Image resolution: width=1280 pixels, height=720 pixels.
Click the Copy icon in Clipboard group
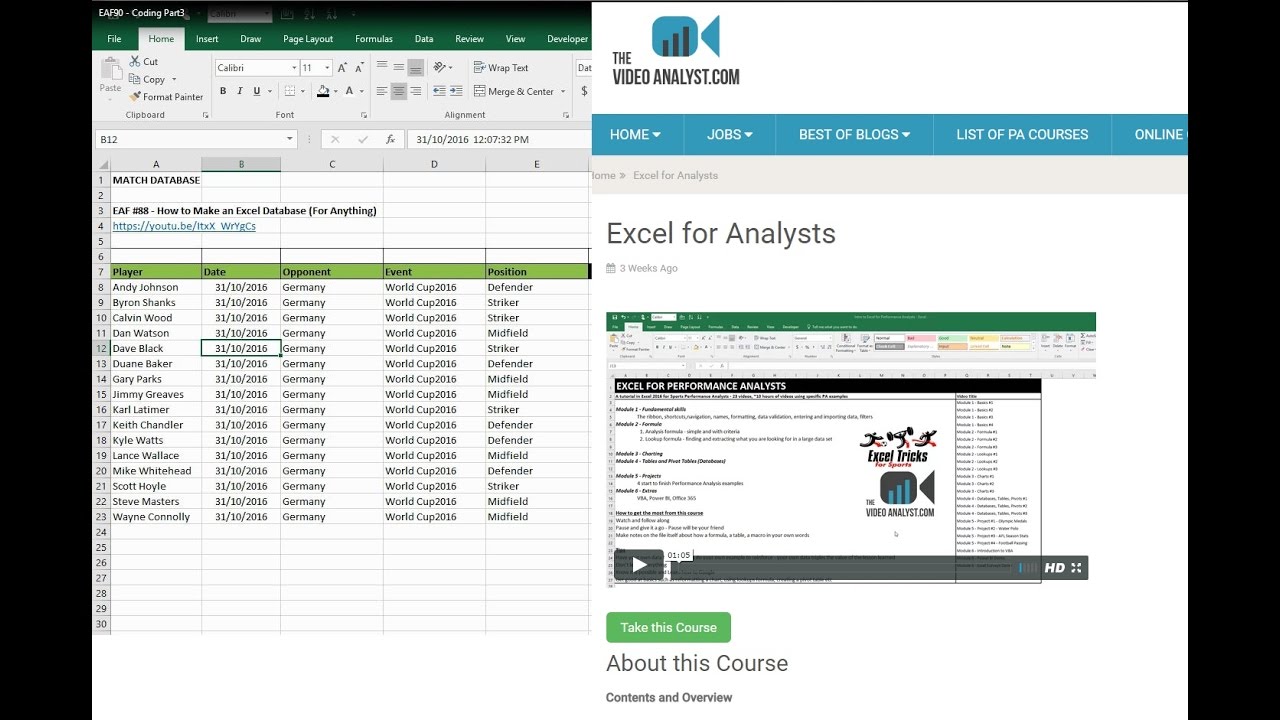click(x=135, y=79)
